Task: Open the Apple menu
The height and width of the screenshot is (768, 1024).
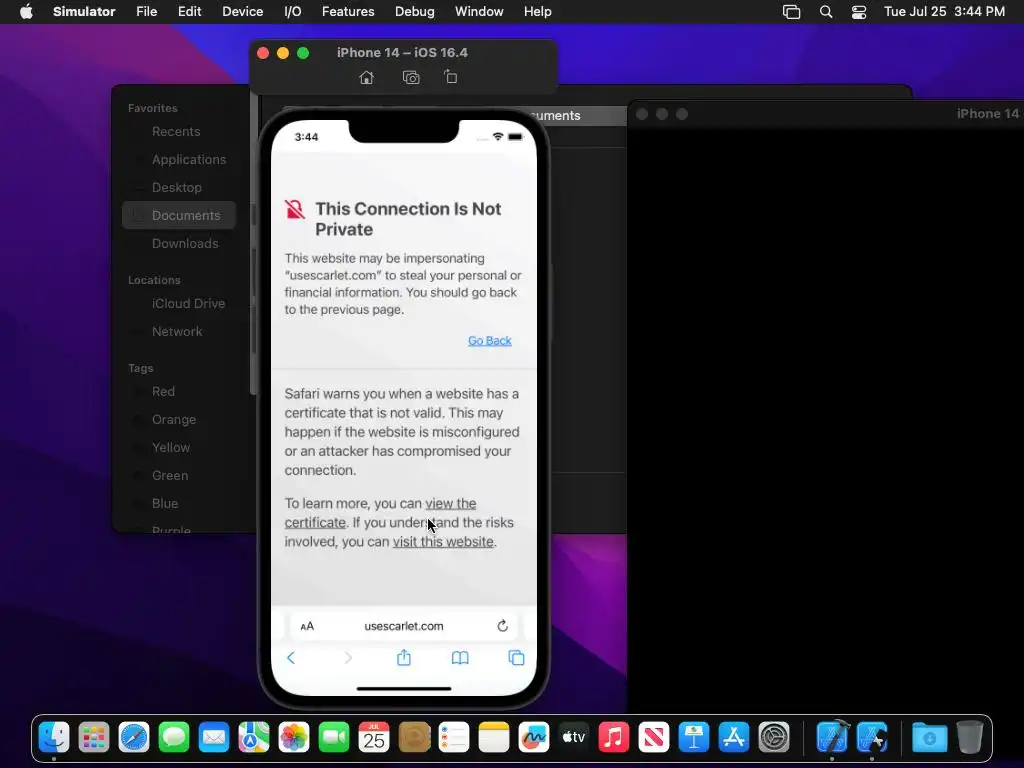Action: tap(26, 12)
